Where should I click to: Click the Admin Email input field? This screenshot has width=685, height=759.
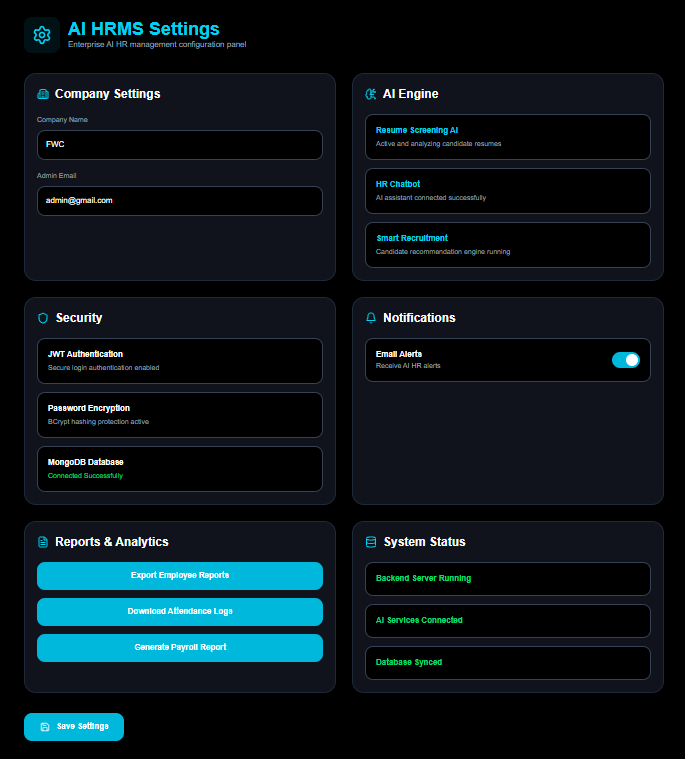pyautogui.click(x=180, y=201)
